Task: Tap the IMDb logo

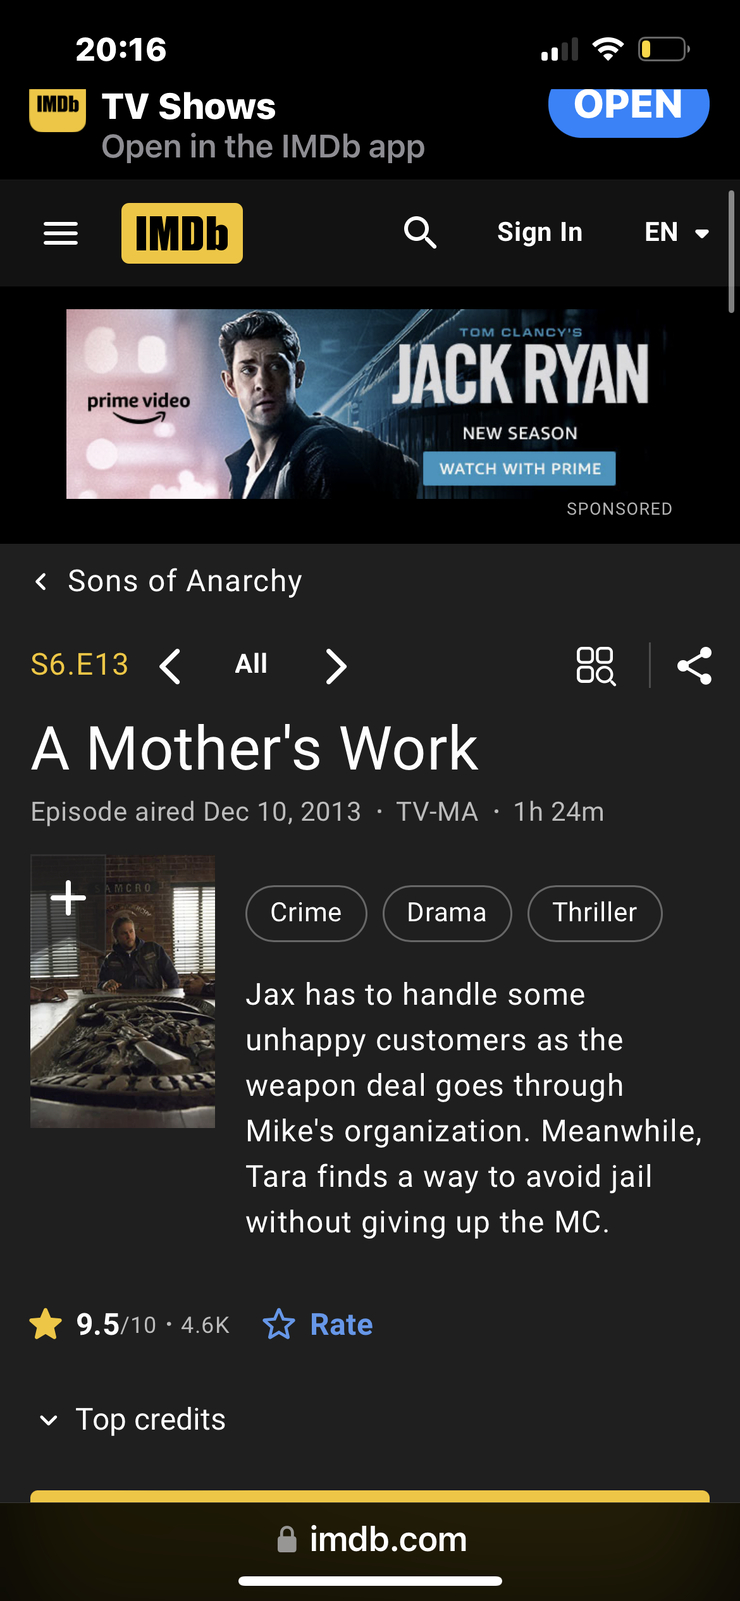Action: coord(182,233)
